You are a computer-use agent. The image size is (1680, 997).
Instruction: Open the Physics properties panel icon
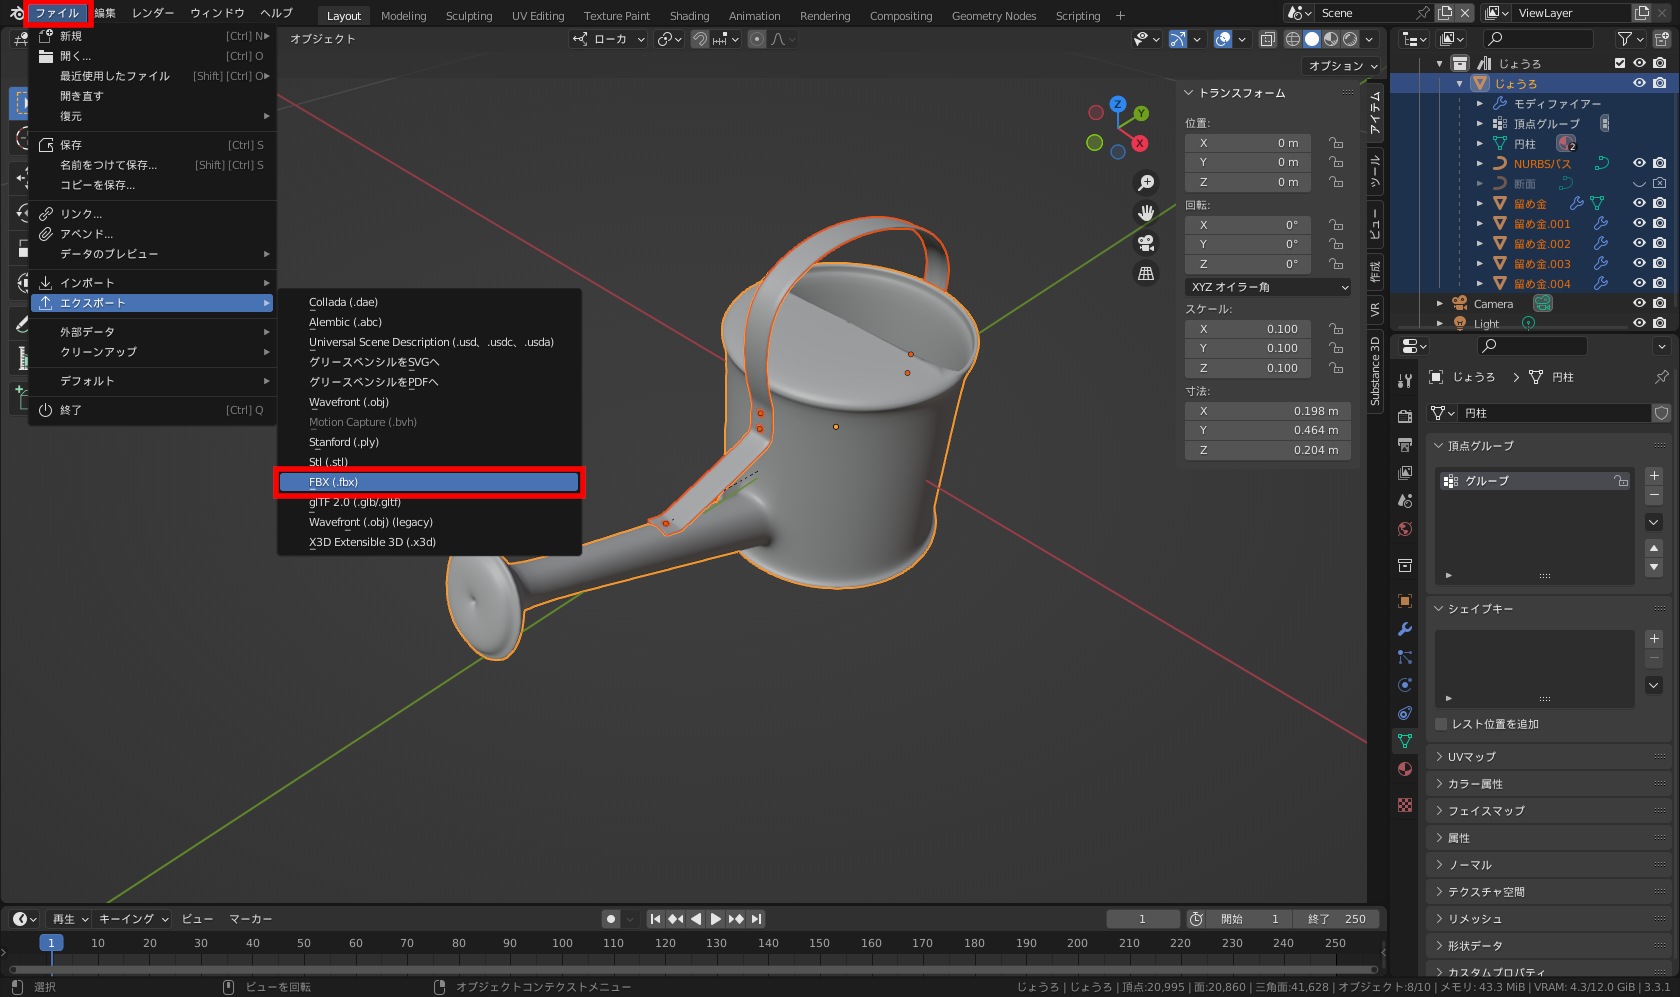tap(1405, 685)
